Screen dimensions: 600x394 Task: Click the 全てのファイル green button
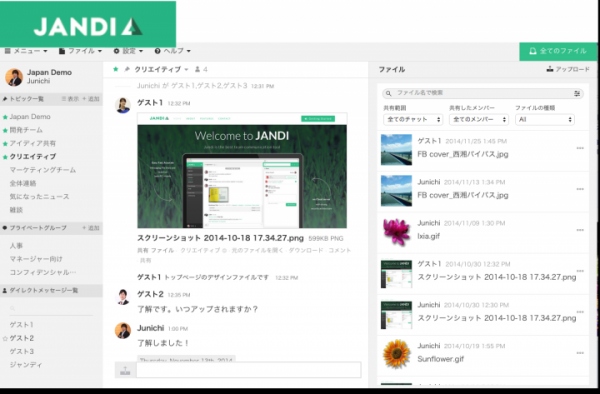(x=558, y=51)
